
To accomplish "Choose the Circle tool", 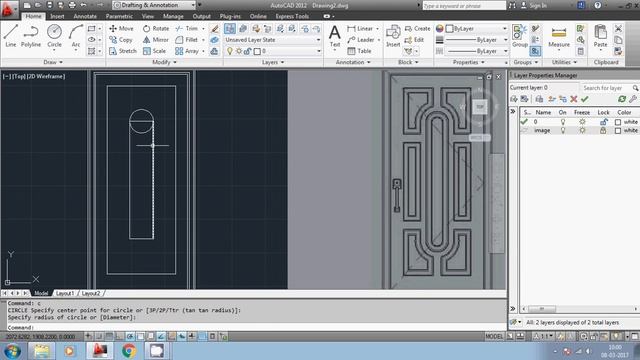I will (54, 36).
